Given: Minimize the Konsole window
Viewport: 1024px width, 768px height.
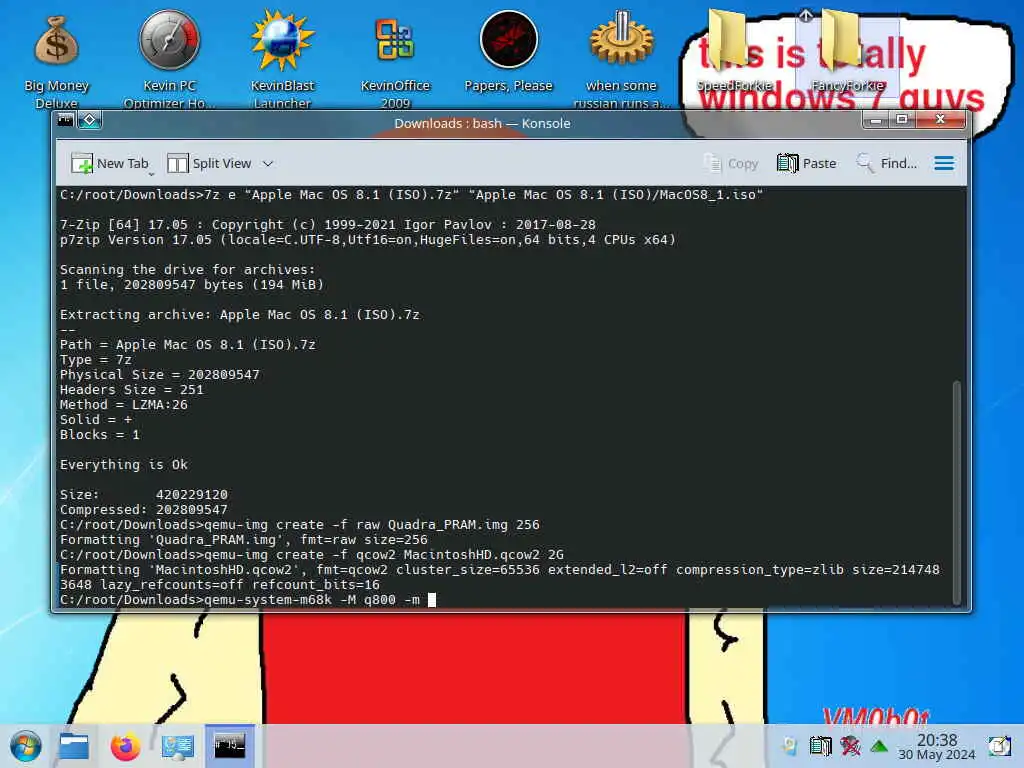Looking at the screenshot, I should 876,120.
